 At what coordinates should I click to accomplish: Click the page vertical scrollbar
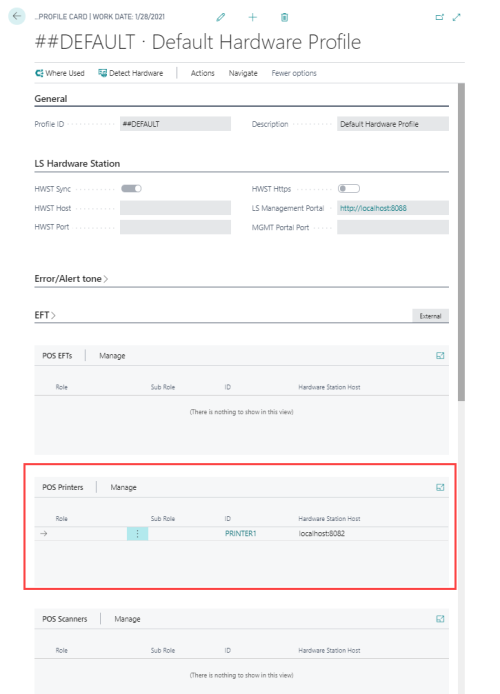(461, 242)
